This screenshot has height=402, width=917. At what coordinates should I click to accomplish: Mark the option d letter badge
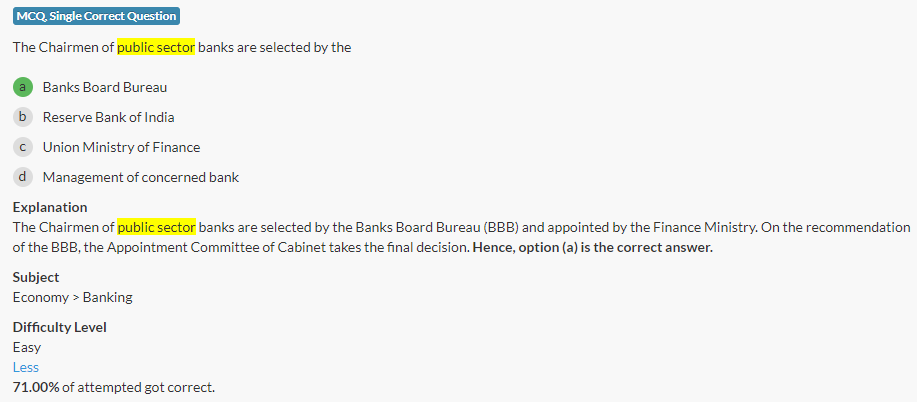click(23, 177)
